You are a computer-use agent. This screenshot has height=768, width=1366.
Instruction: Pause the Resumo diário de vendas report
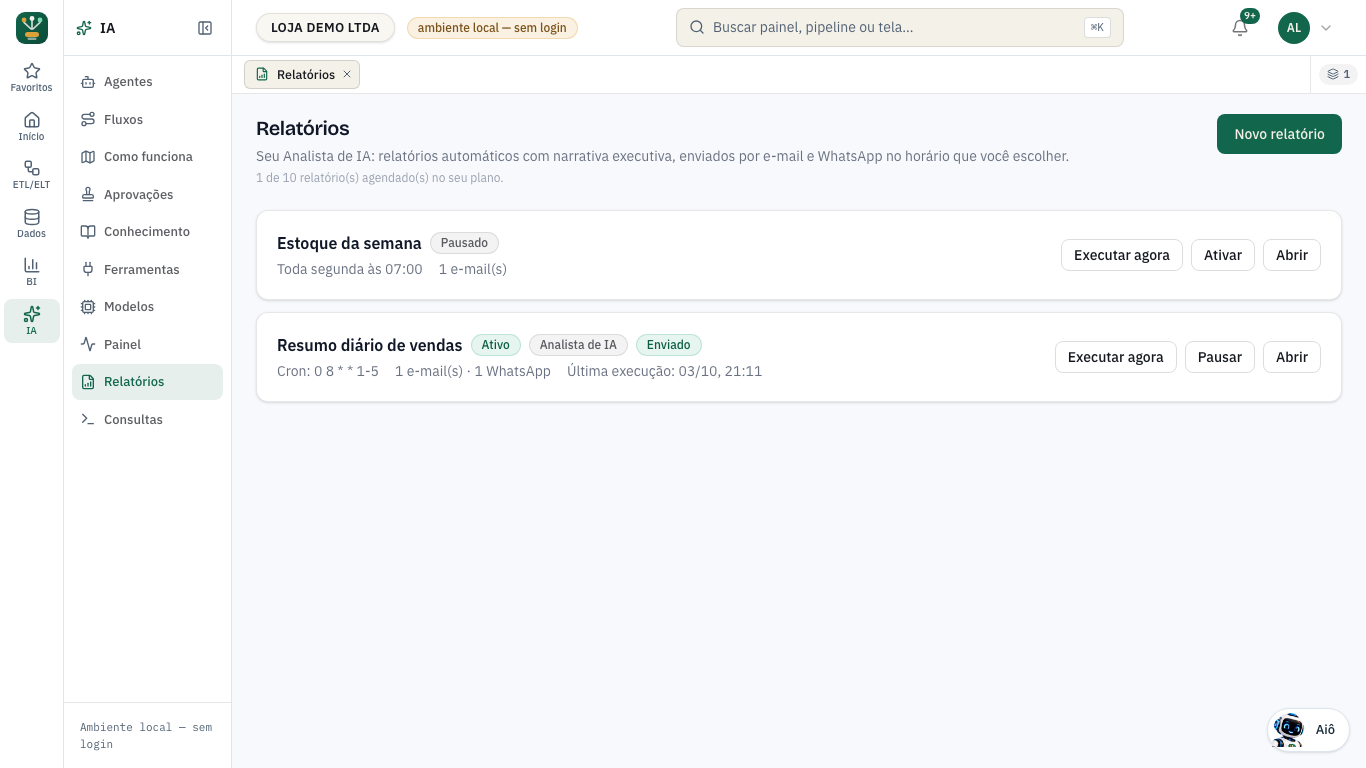point(1220,357)
